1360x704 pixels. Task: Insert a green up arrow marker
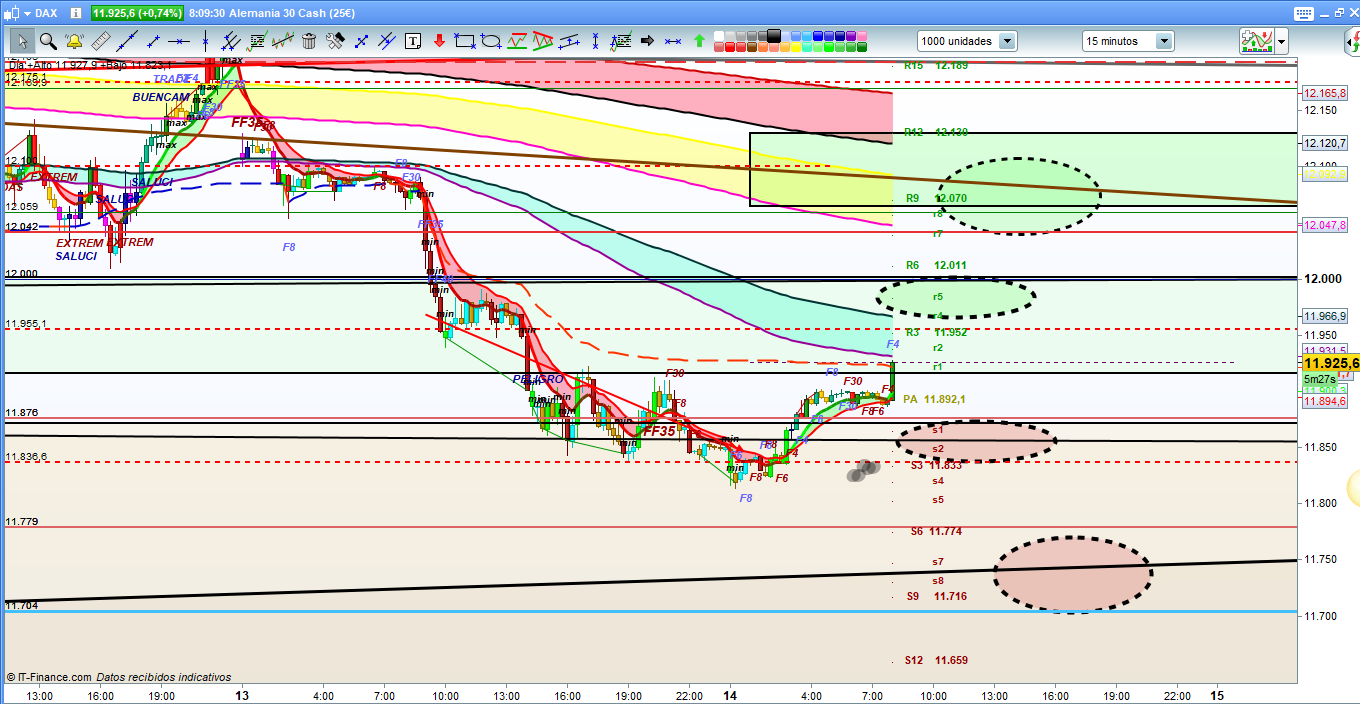pyautogui.click(x=698, y=41)
